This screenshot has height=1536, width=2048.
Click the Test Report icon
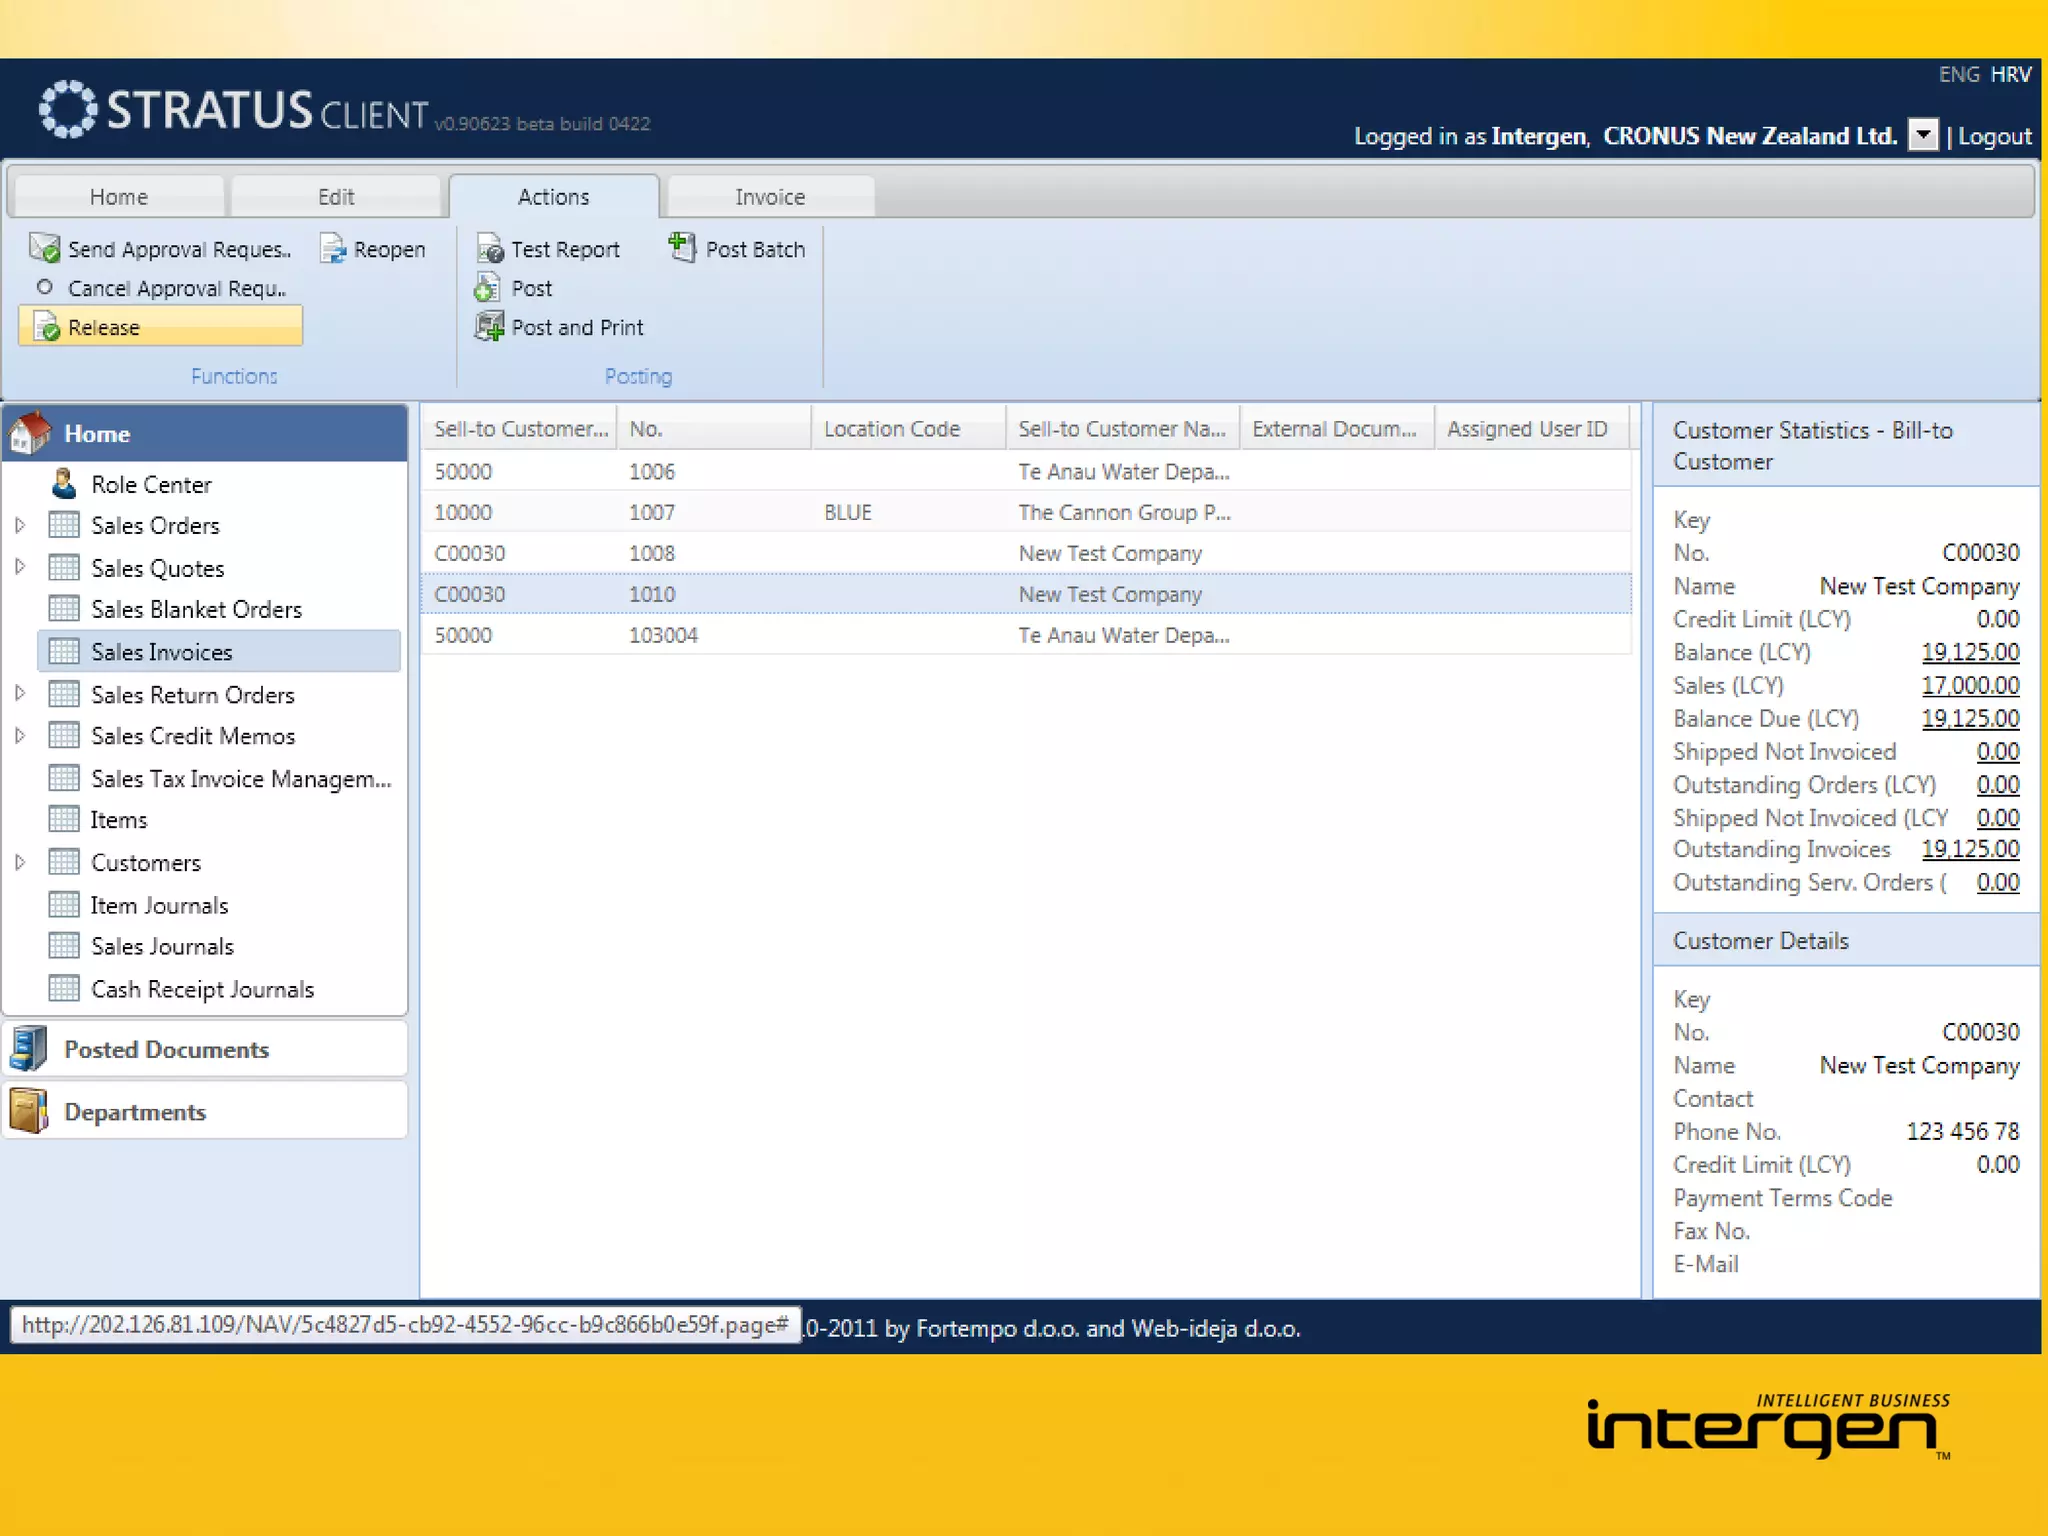coord(489,248)
